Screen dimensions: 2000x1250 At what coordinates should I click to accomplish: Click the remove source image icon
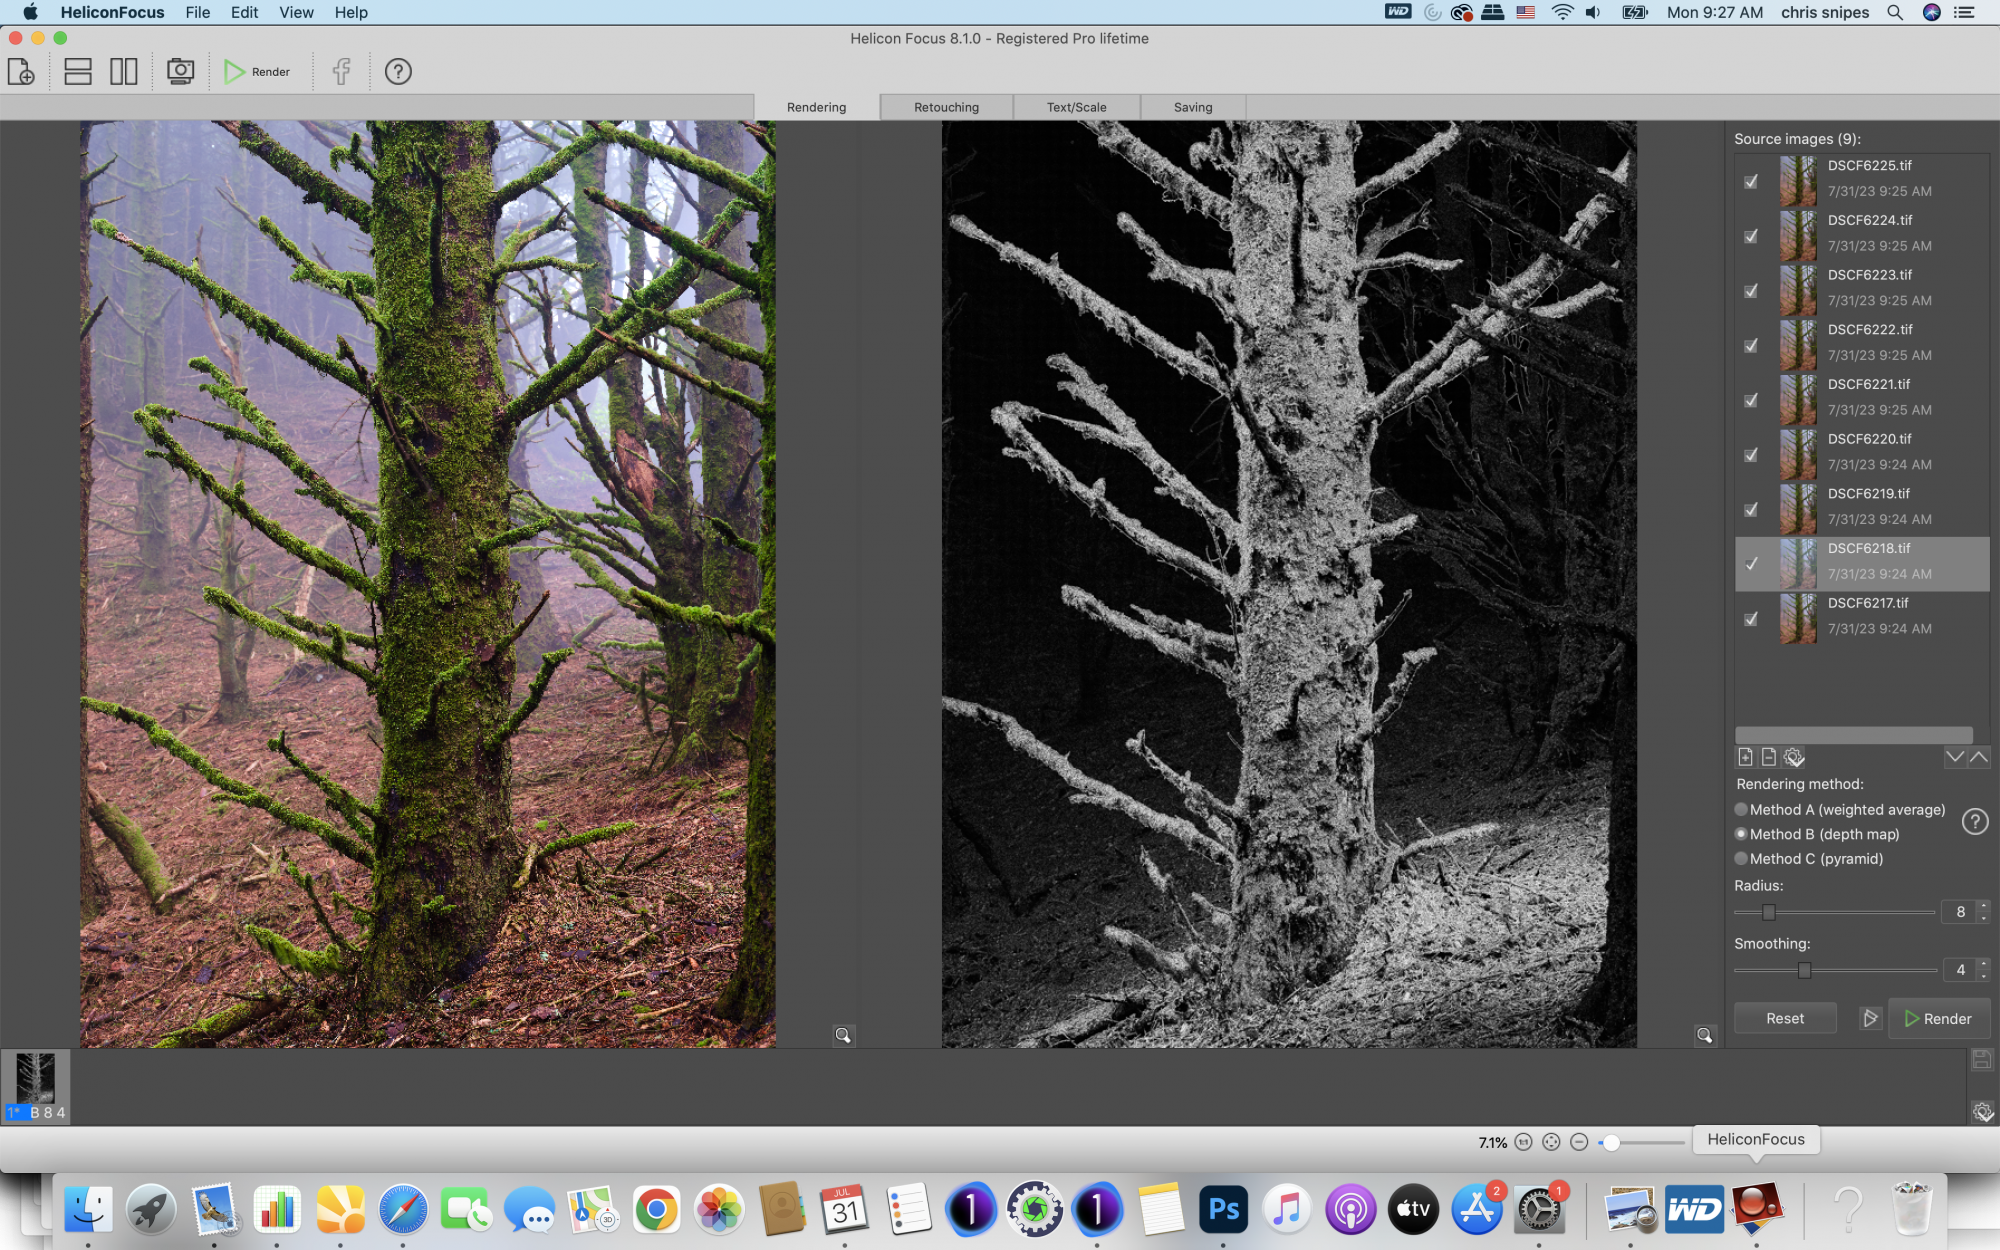coord(1768,757)
